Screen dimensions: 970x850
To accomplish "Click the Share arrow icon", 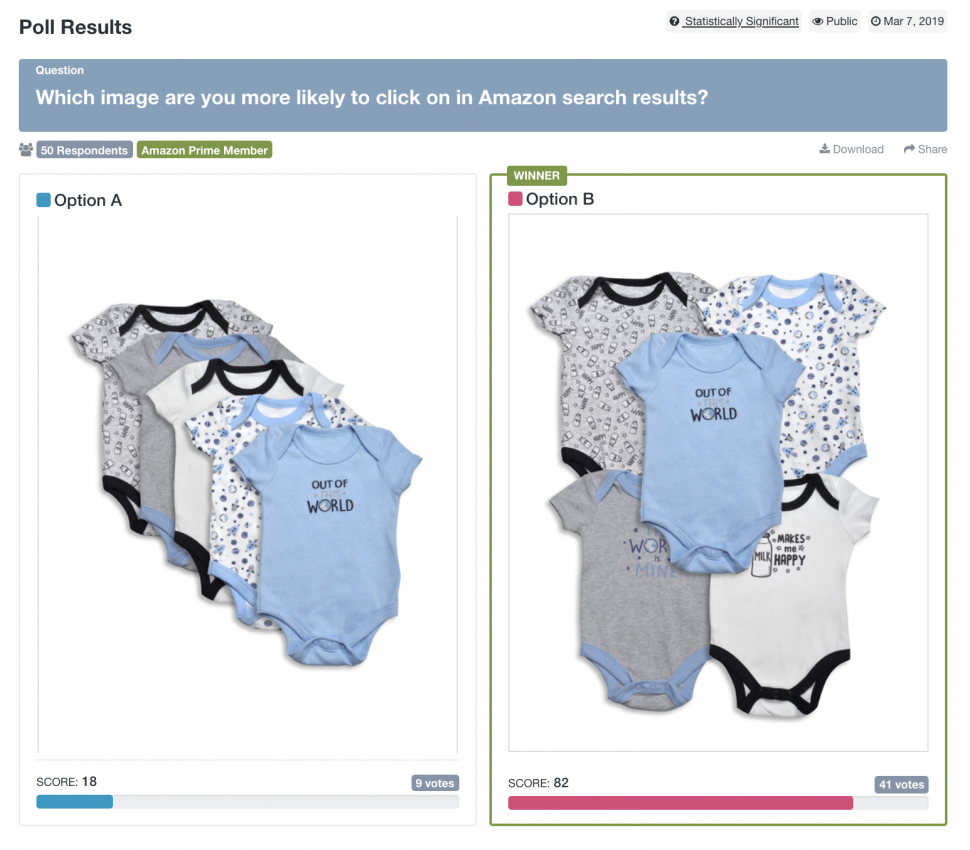I will pyautogui.click(x=909, y=150).
